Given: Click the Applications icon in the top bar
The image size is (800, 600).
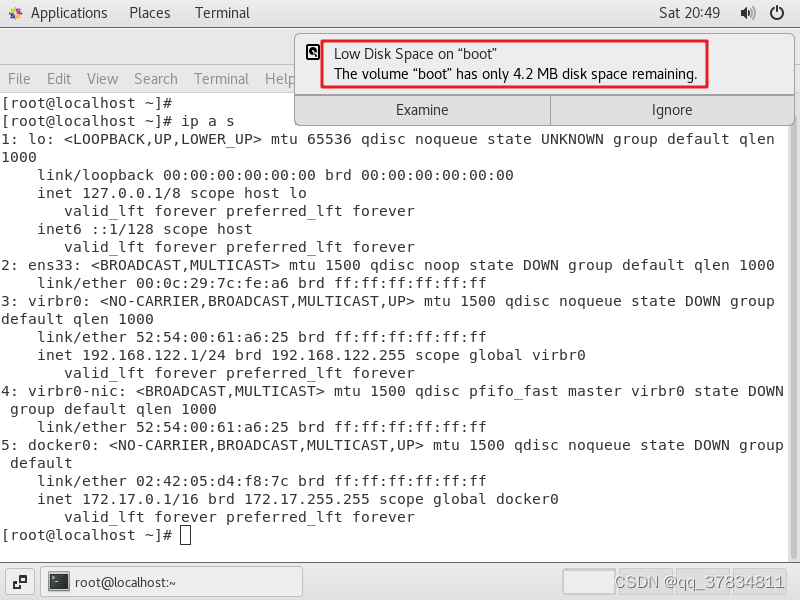Looking at the screenshot, I should tap(15, 13).
